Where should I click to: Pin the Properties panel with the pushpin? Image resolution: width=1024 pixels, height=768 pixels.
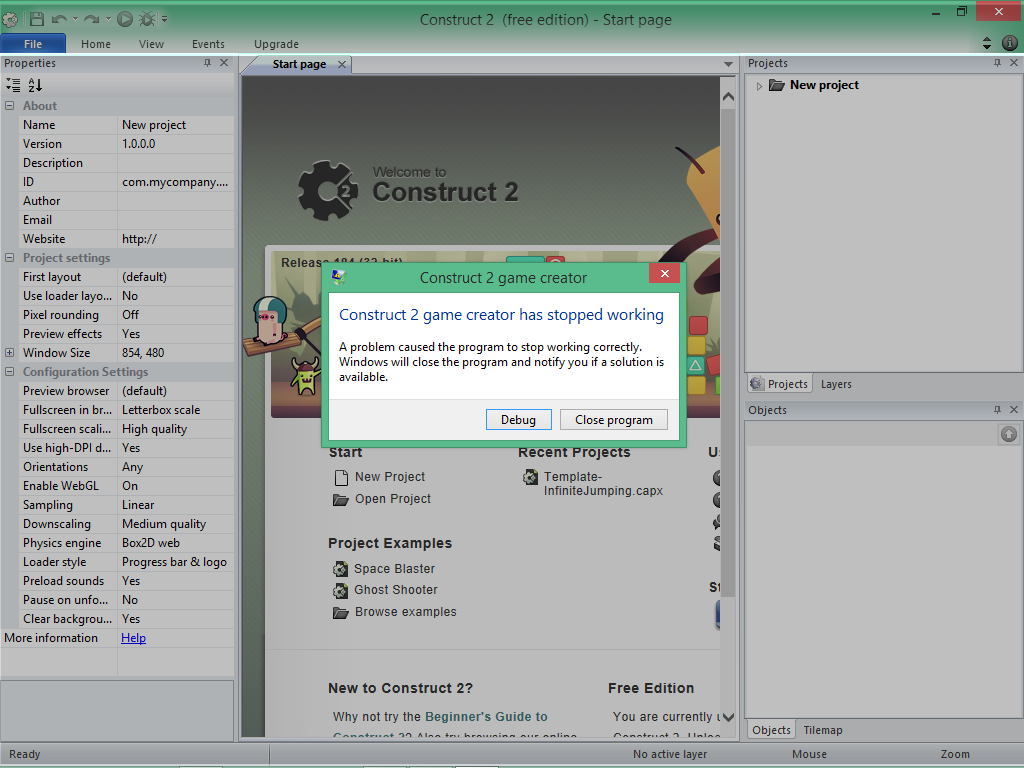click(208, 62)
